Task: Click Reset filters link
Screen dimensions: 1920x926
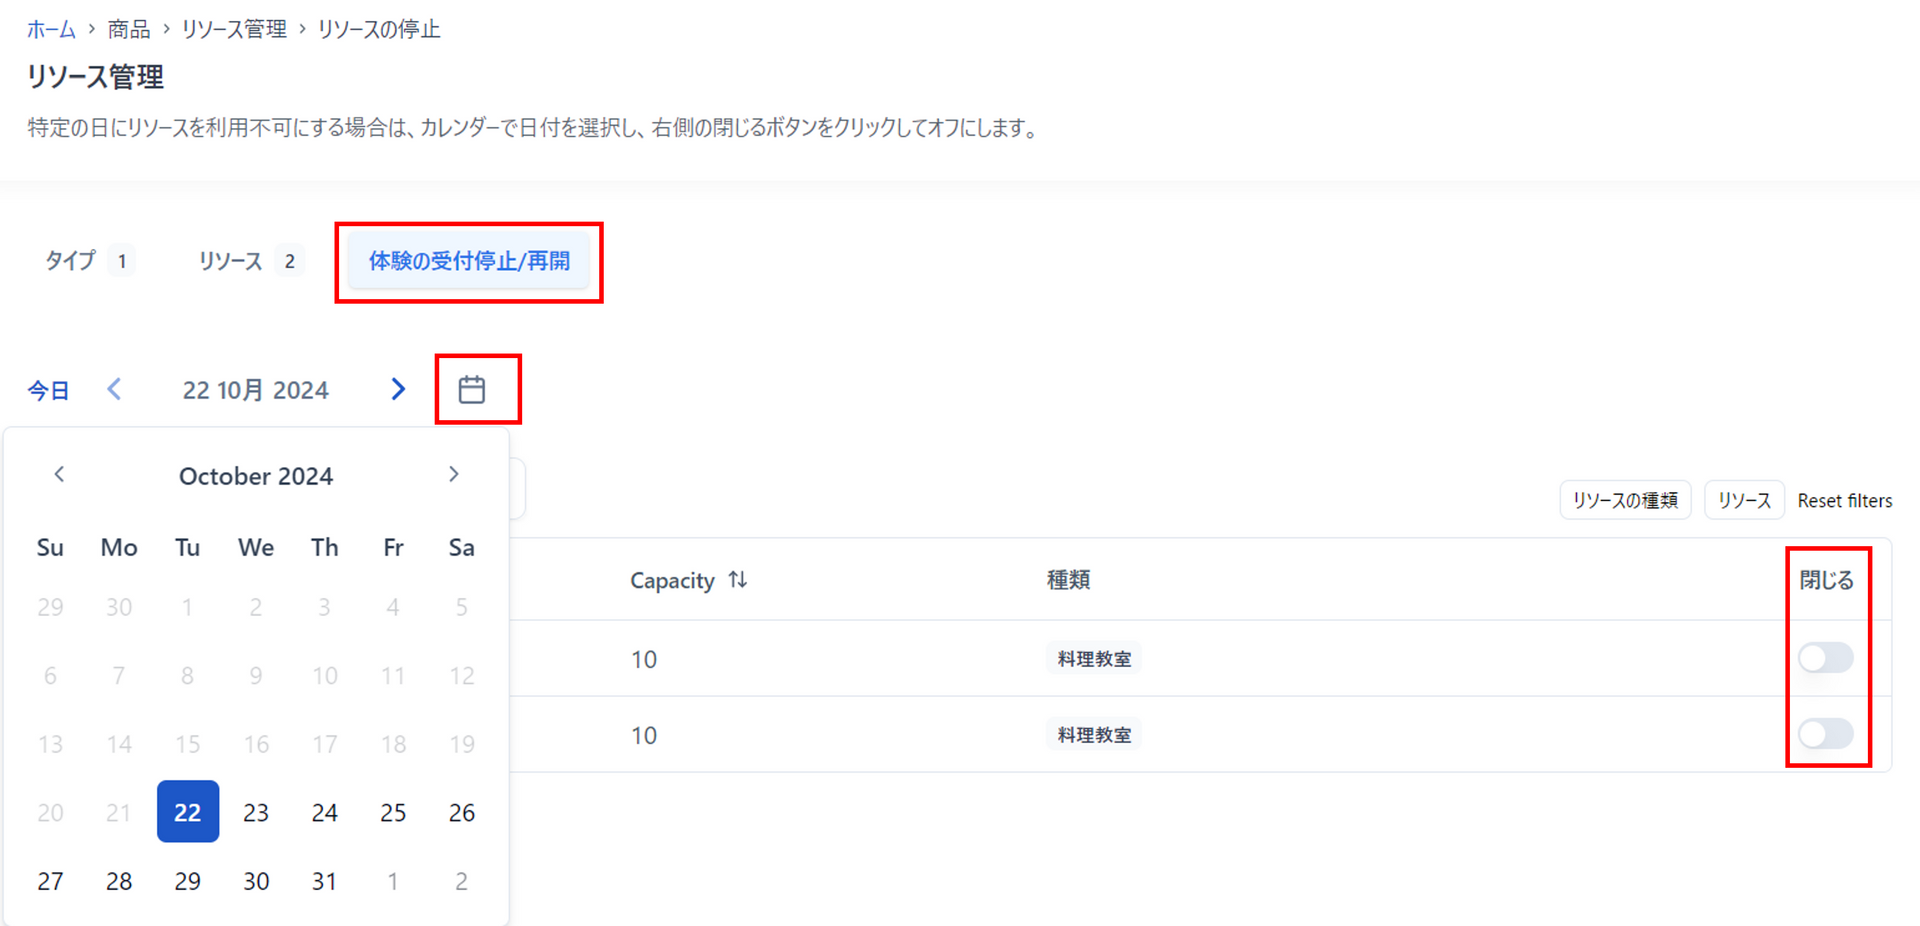Action: pyautogui.click(x=1845, y=500)
